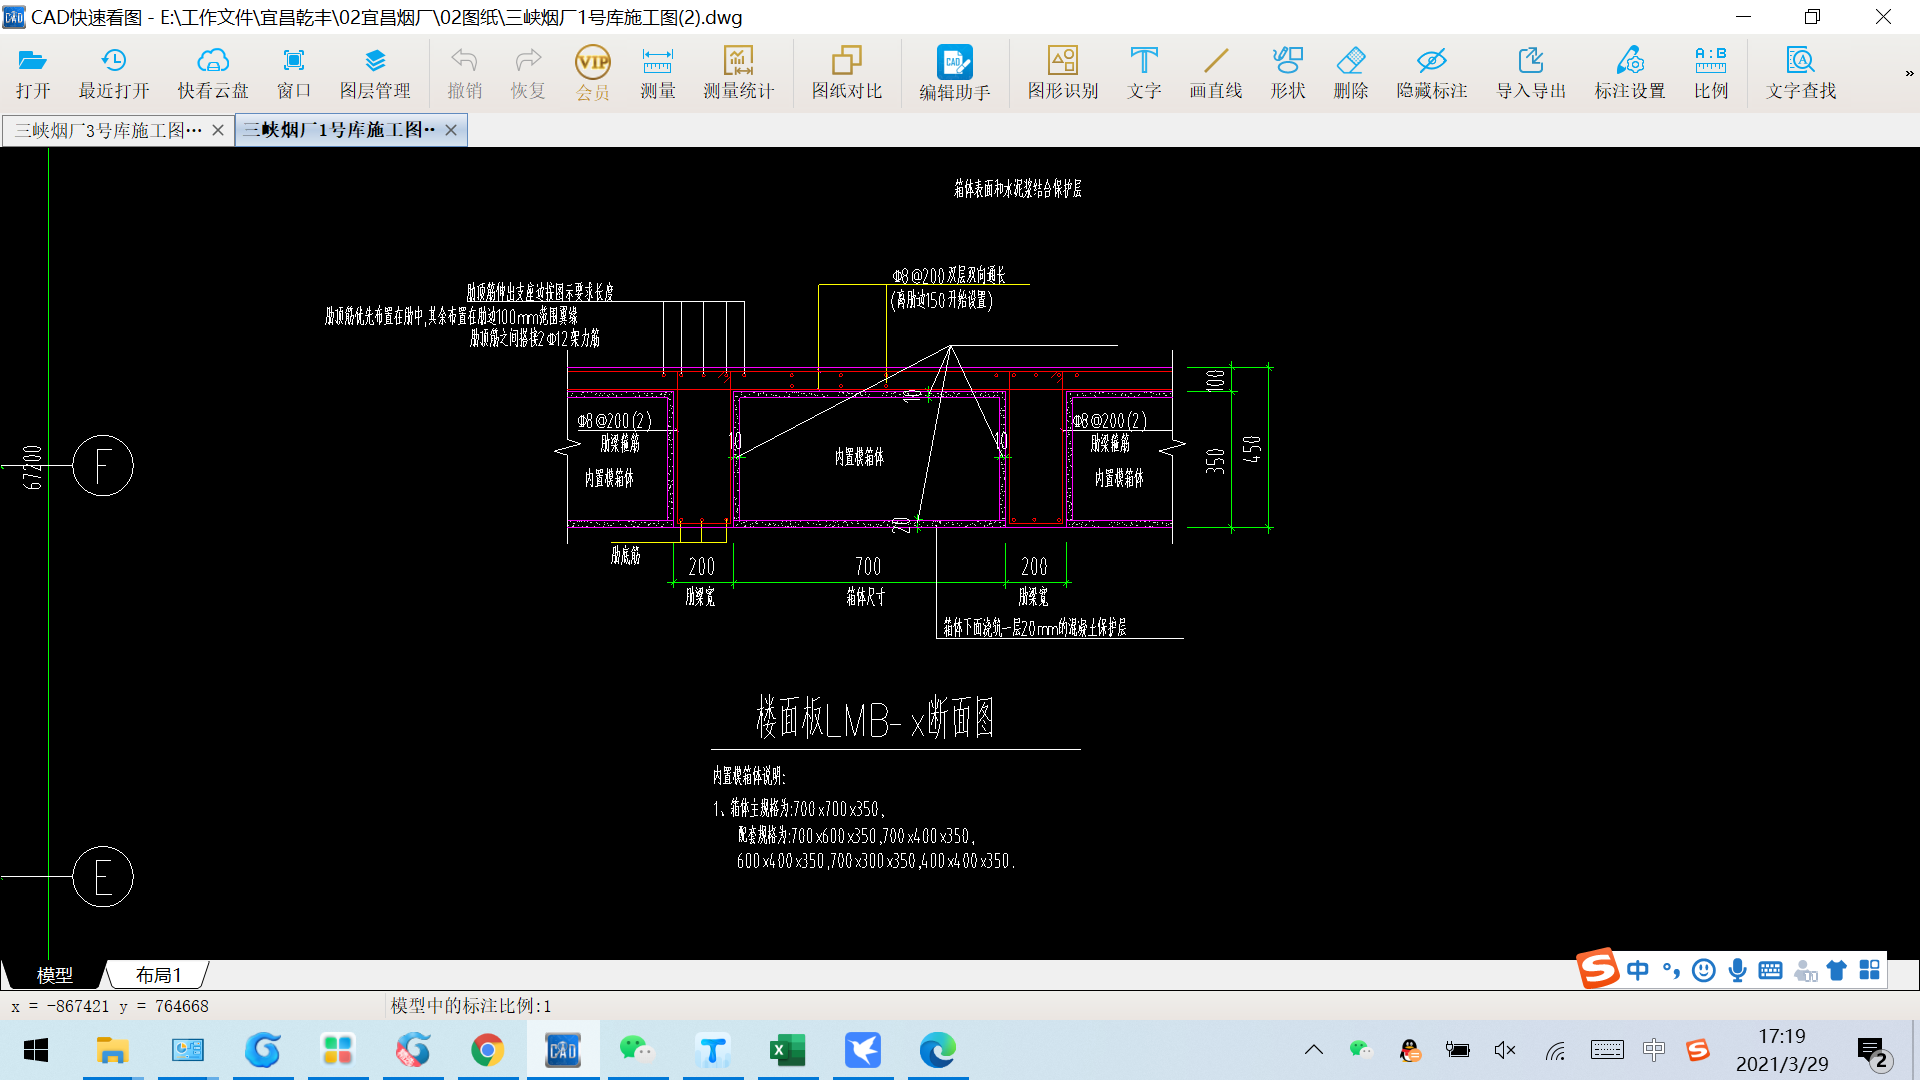Click the 模型中的标注比例:1 status text
The image size is (1920, 1080).
pyautogui.click(x=471, y=1006)
